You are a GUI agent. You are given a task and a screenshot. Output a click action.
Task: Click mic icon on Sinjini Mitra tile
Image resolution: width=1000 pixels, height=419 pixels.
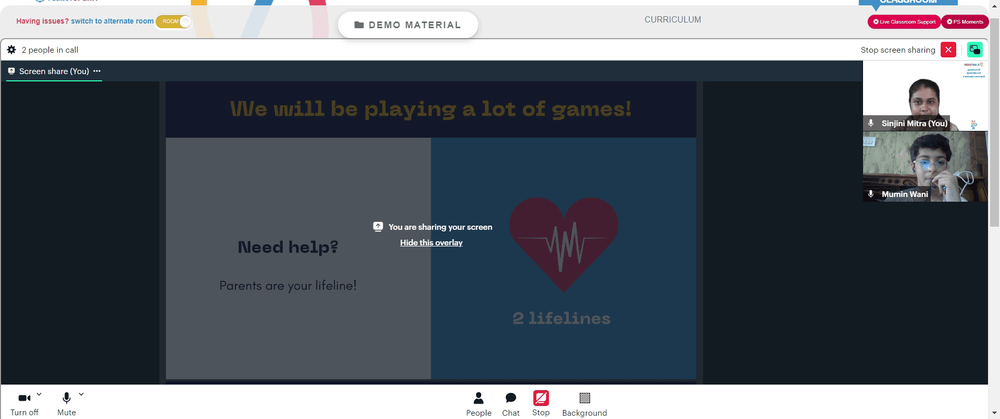(871, 123)
